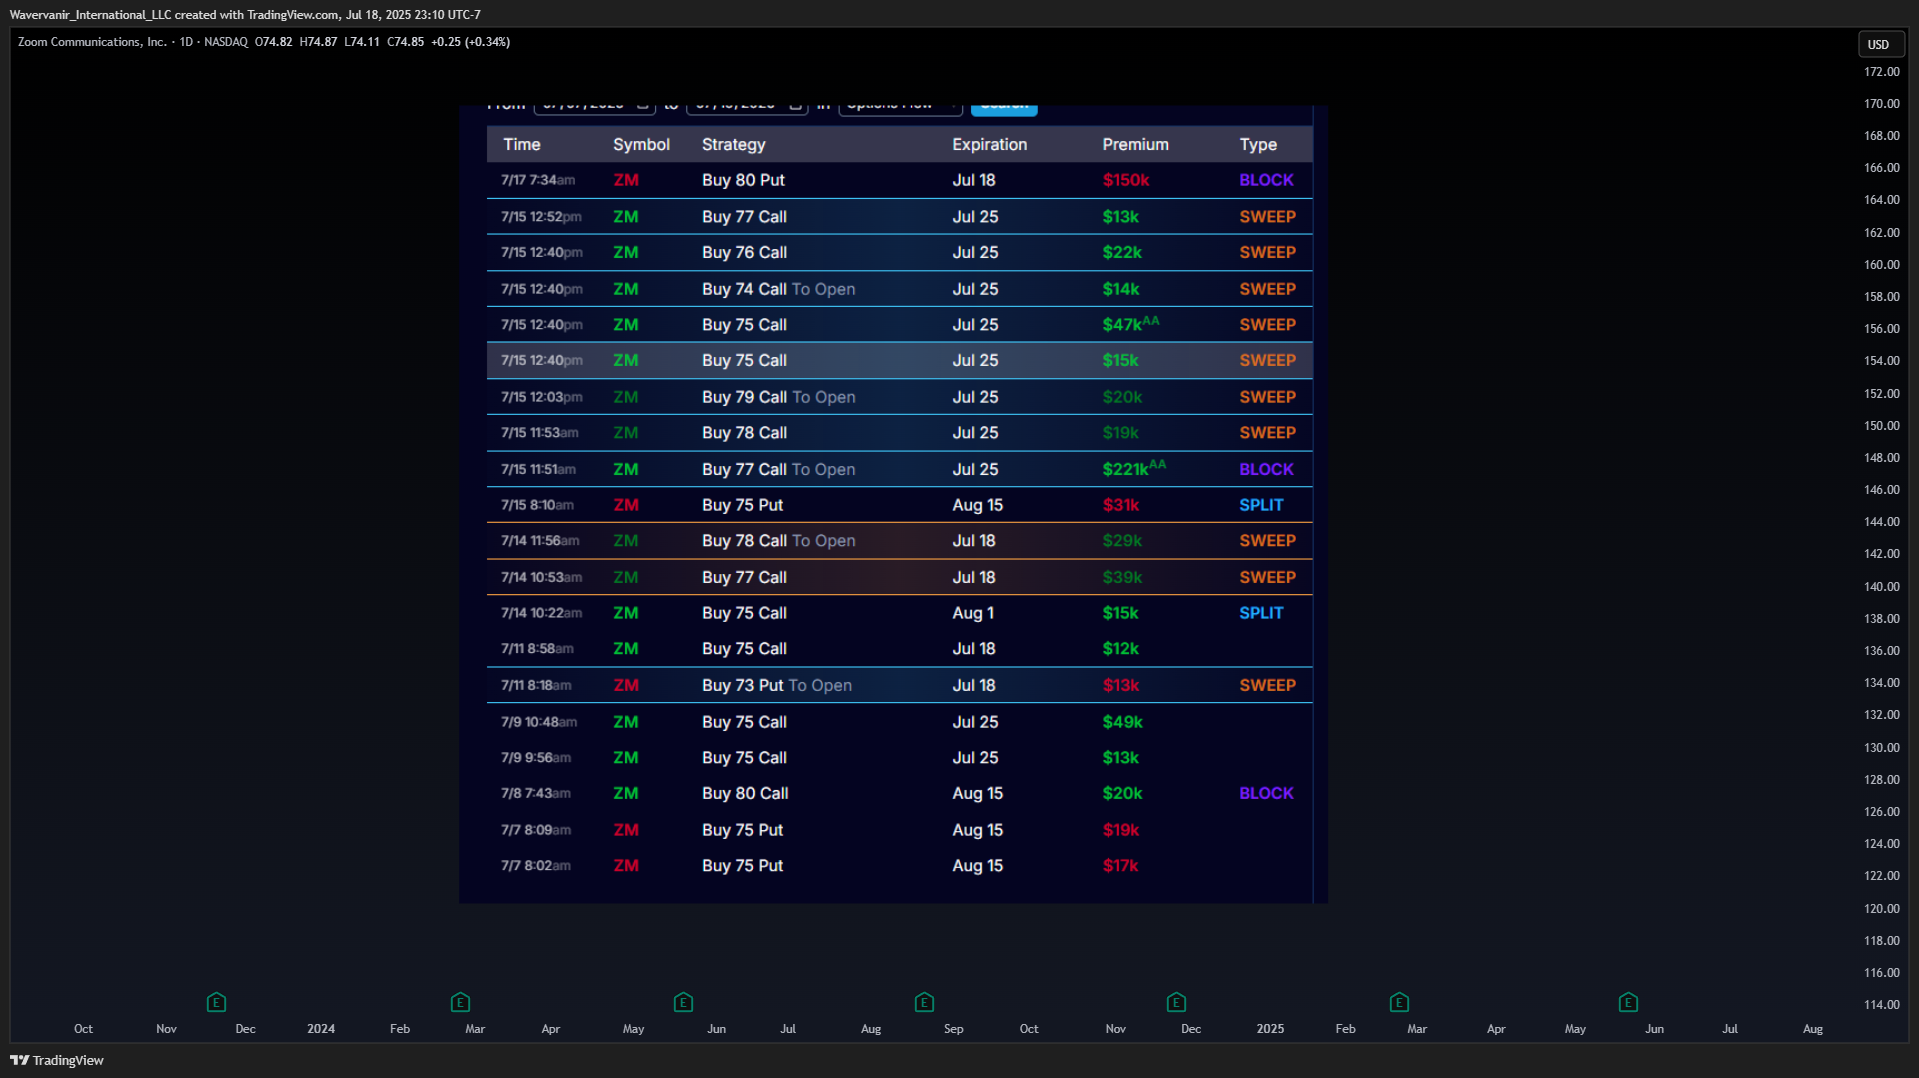Image resolution: width=1919 pixels, height=1078 pixels.
Task: Click the Buy 79 Call To Open entry
Action: [778, 397]
